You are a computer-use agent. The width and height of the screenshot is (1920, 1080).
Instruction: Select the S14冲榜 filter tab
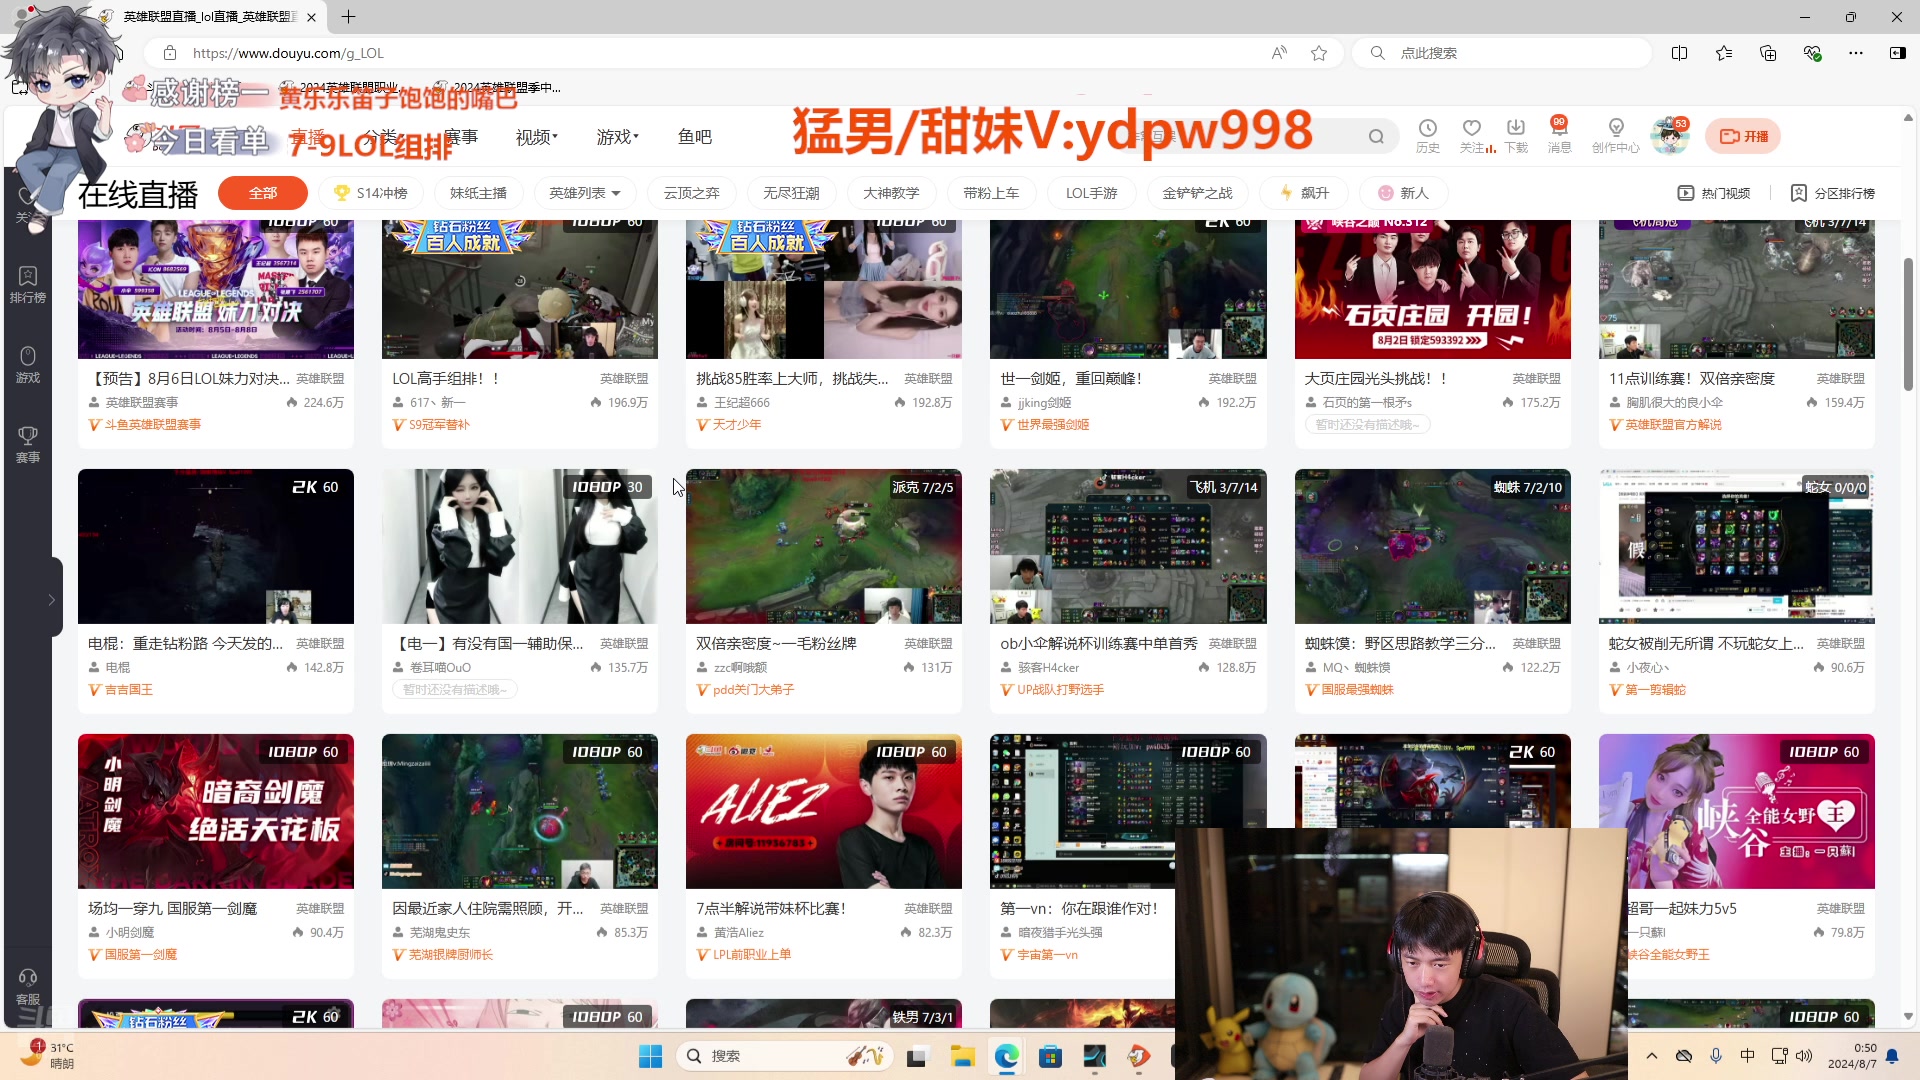tap(371, 193)
